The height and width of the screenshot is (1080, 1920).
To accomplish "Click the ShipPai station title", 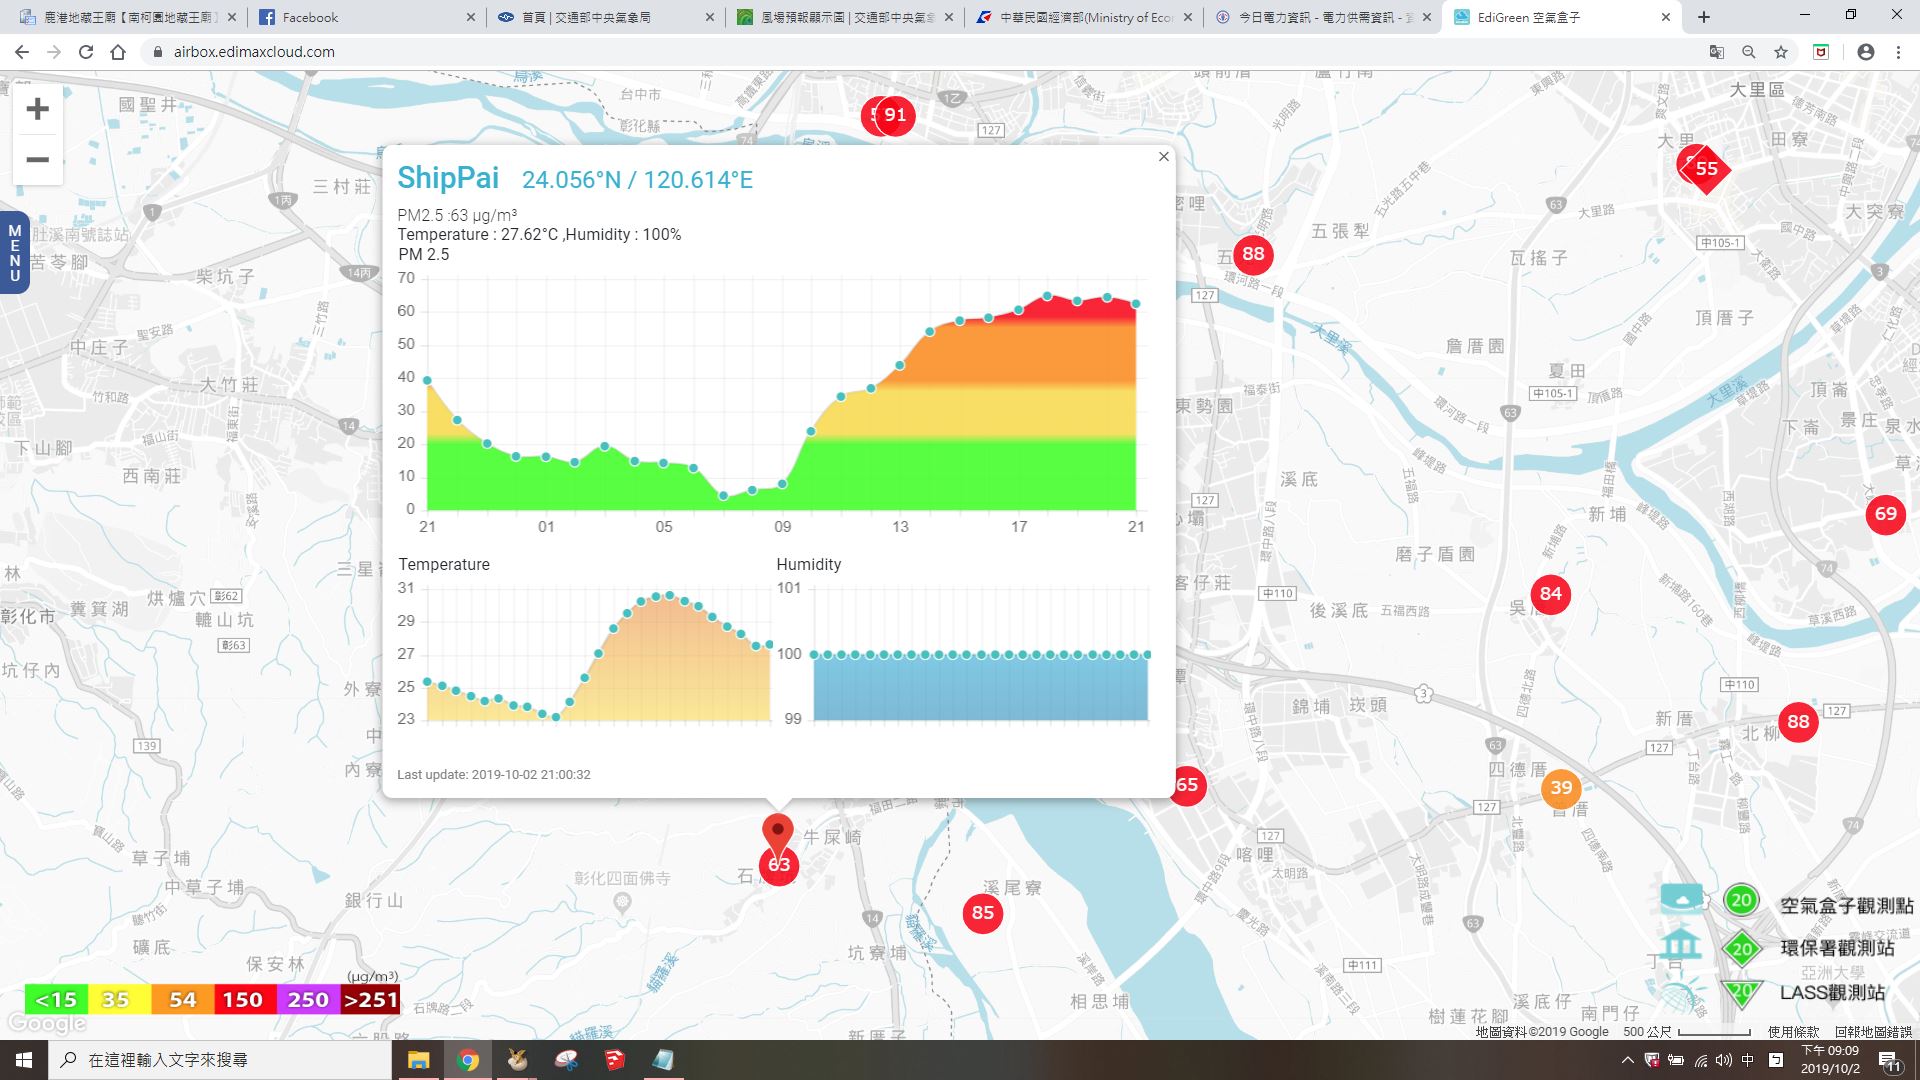I will pyautogui.click(x=448, y=178).
